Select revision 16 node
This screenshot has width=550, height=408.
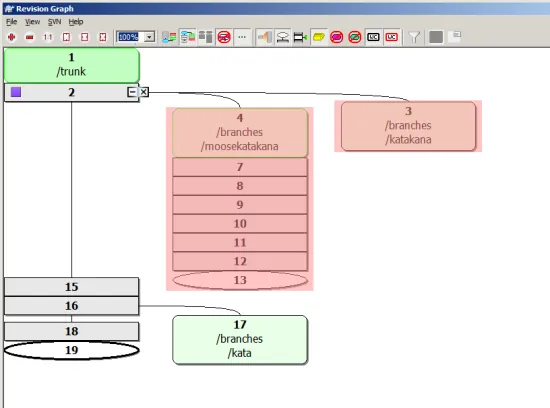pos(72,306)
